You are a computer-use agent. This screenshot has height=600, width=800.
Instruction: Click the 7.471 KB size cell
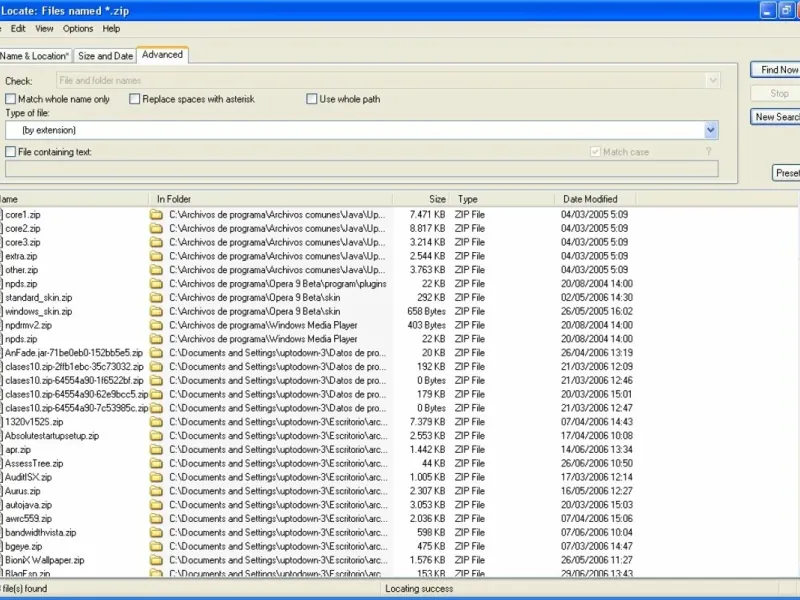(428, 215)
